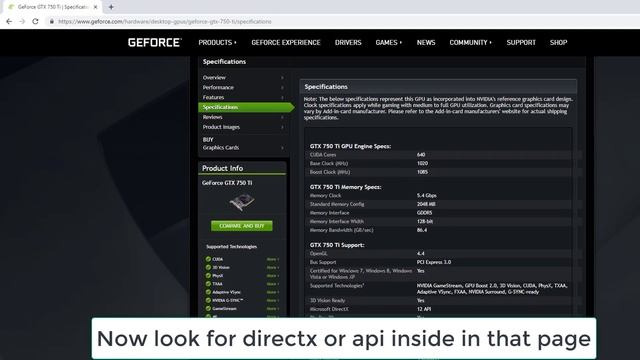Visit the Shop link

558,42
